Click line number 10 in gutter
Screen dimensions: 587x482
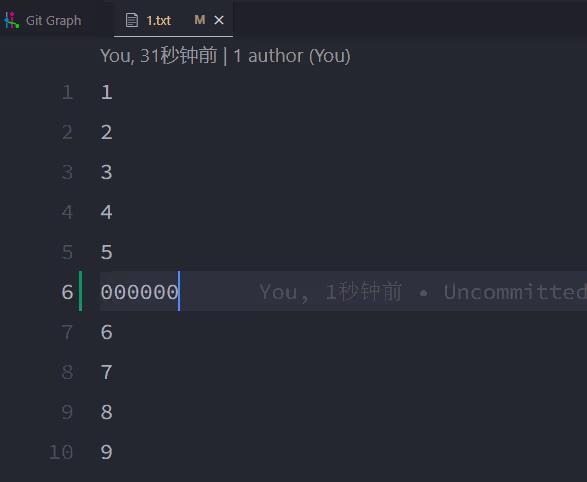61,452
